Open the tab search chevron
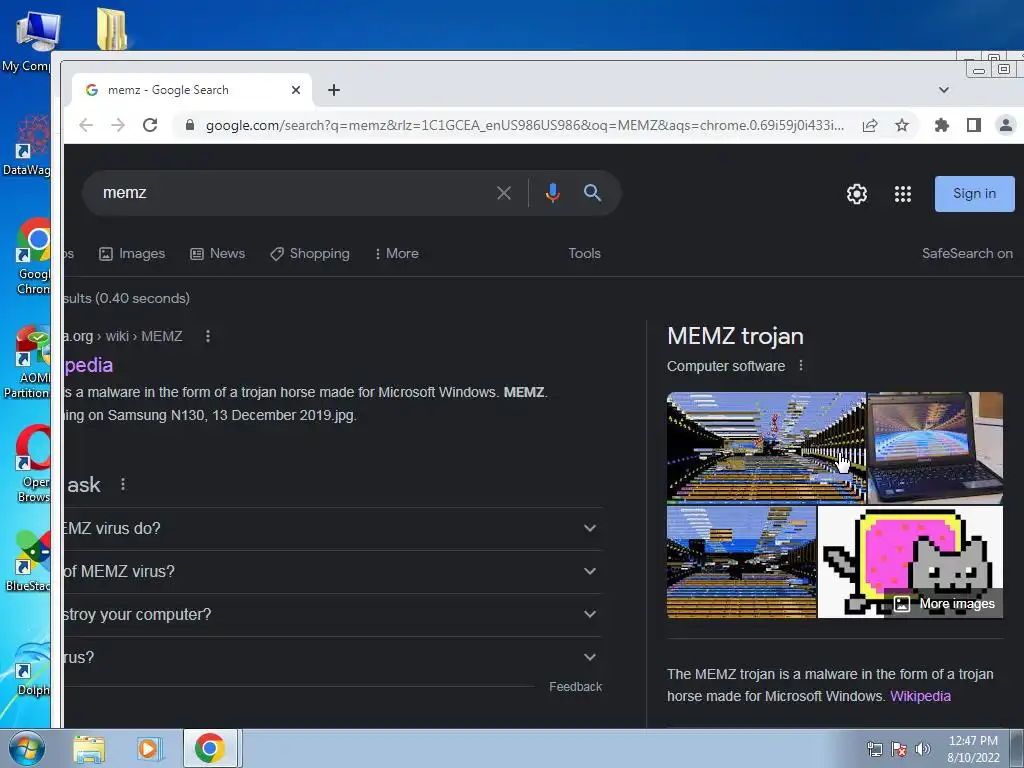This screenshot has width=1024, height=768. (944, 89)
